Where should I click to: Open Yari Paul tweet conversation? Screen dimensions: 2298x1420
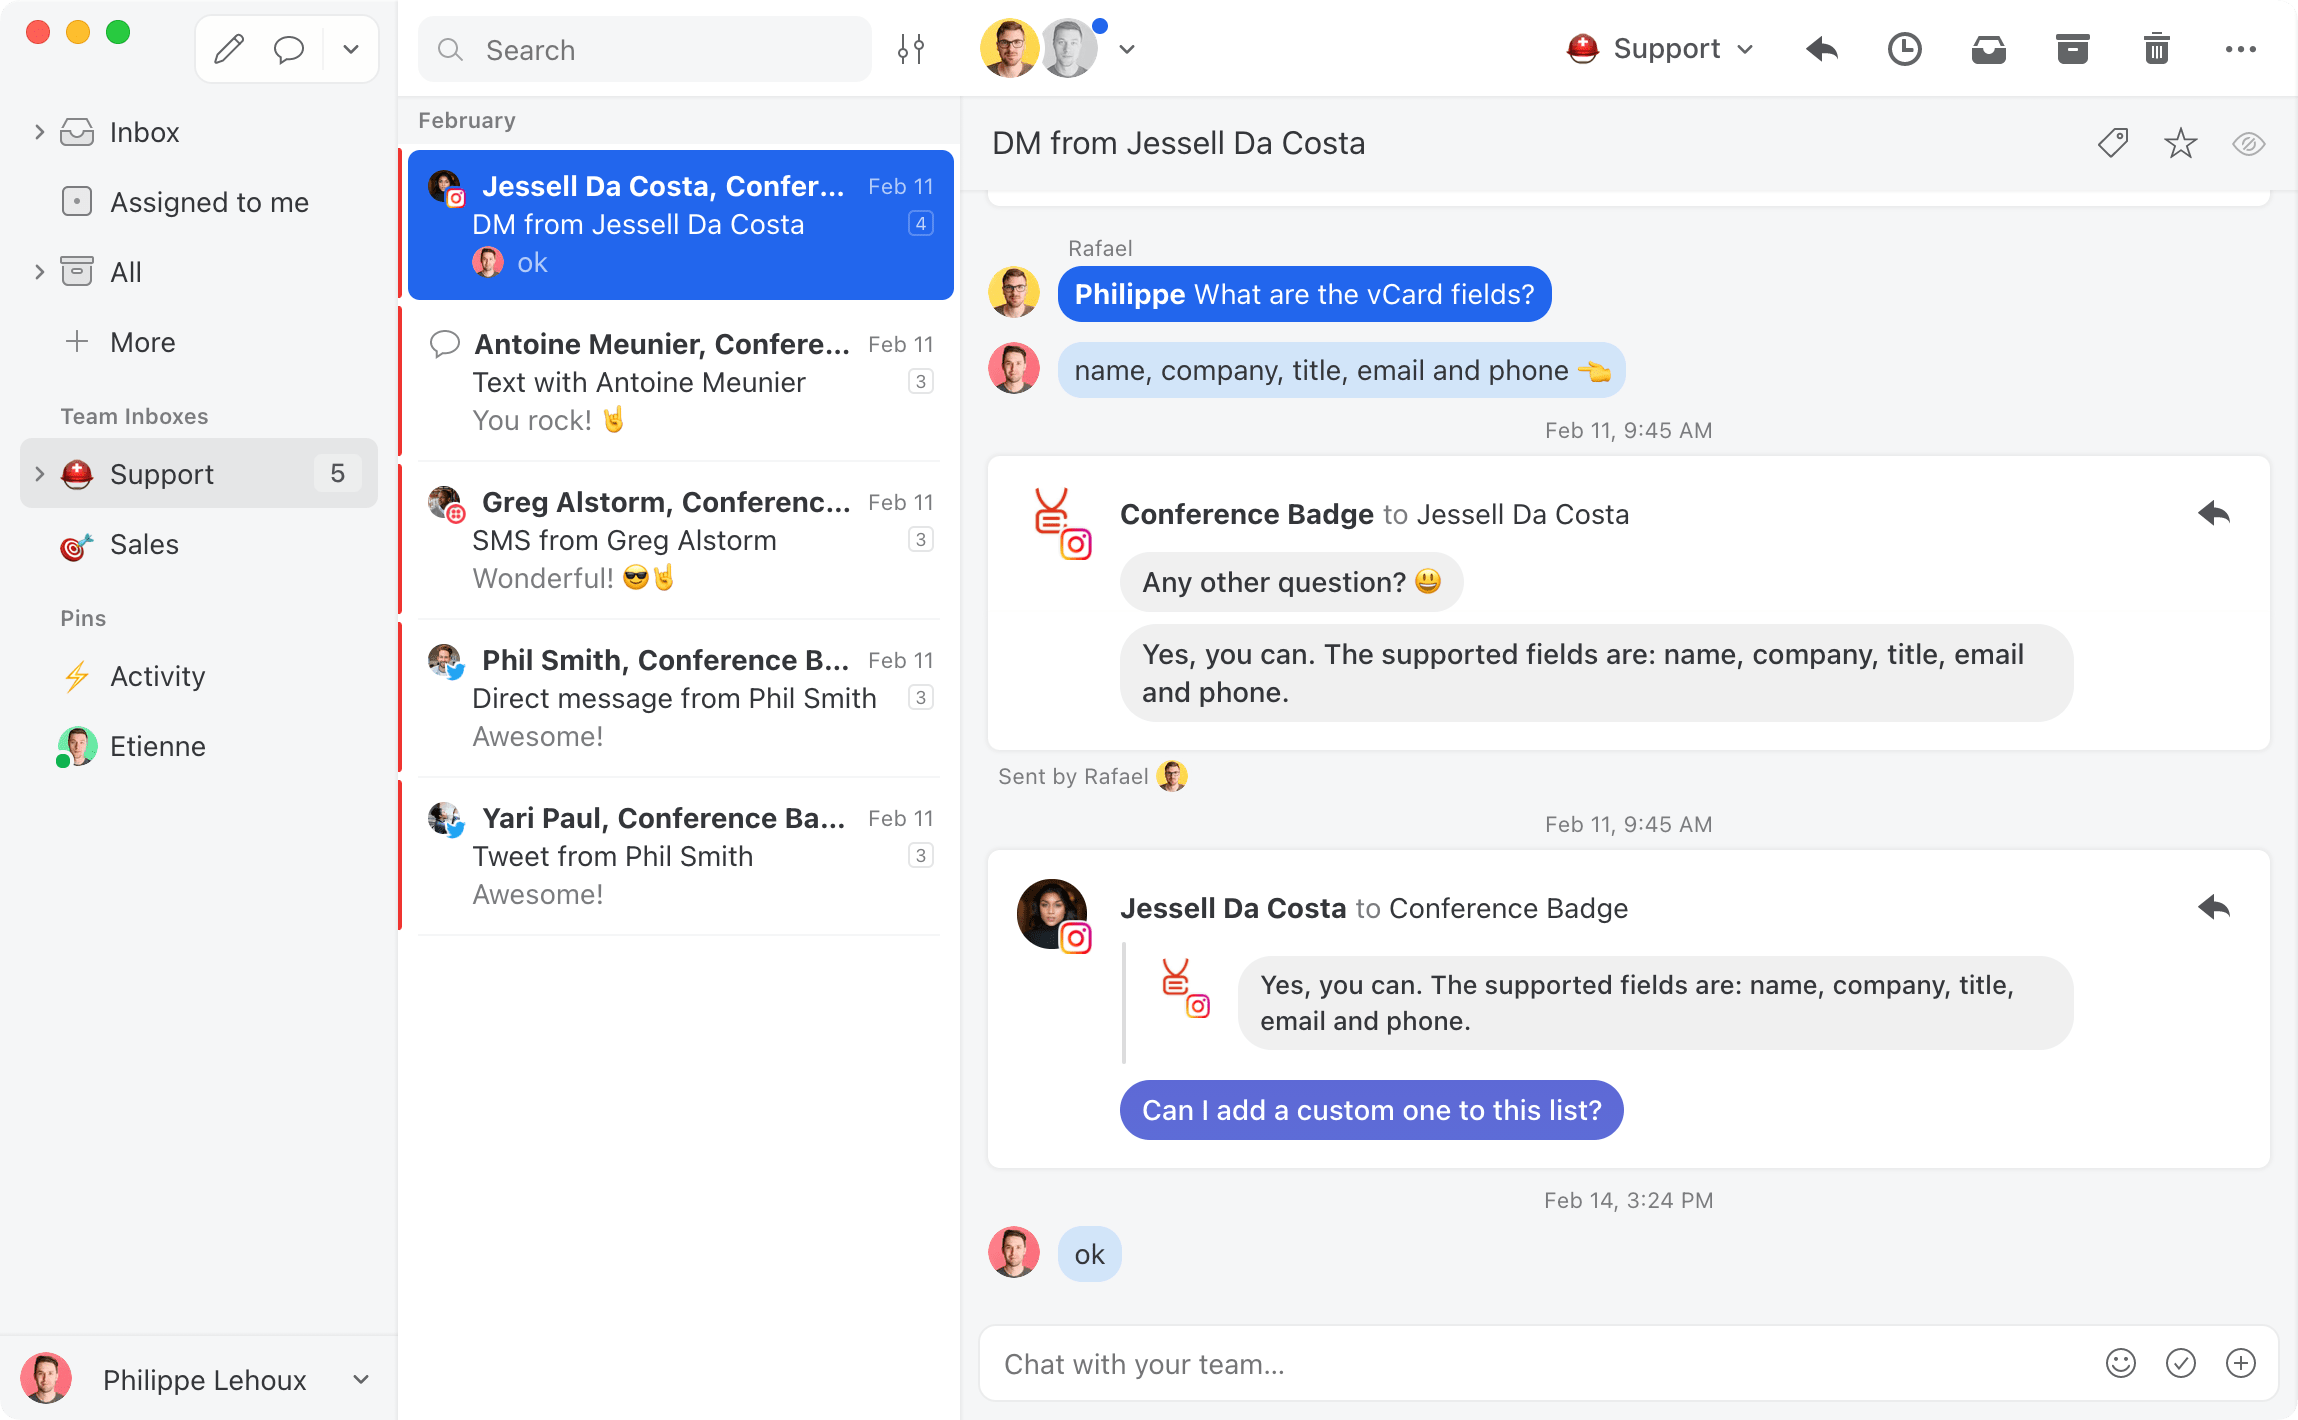pos(681,857)
